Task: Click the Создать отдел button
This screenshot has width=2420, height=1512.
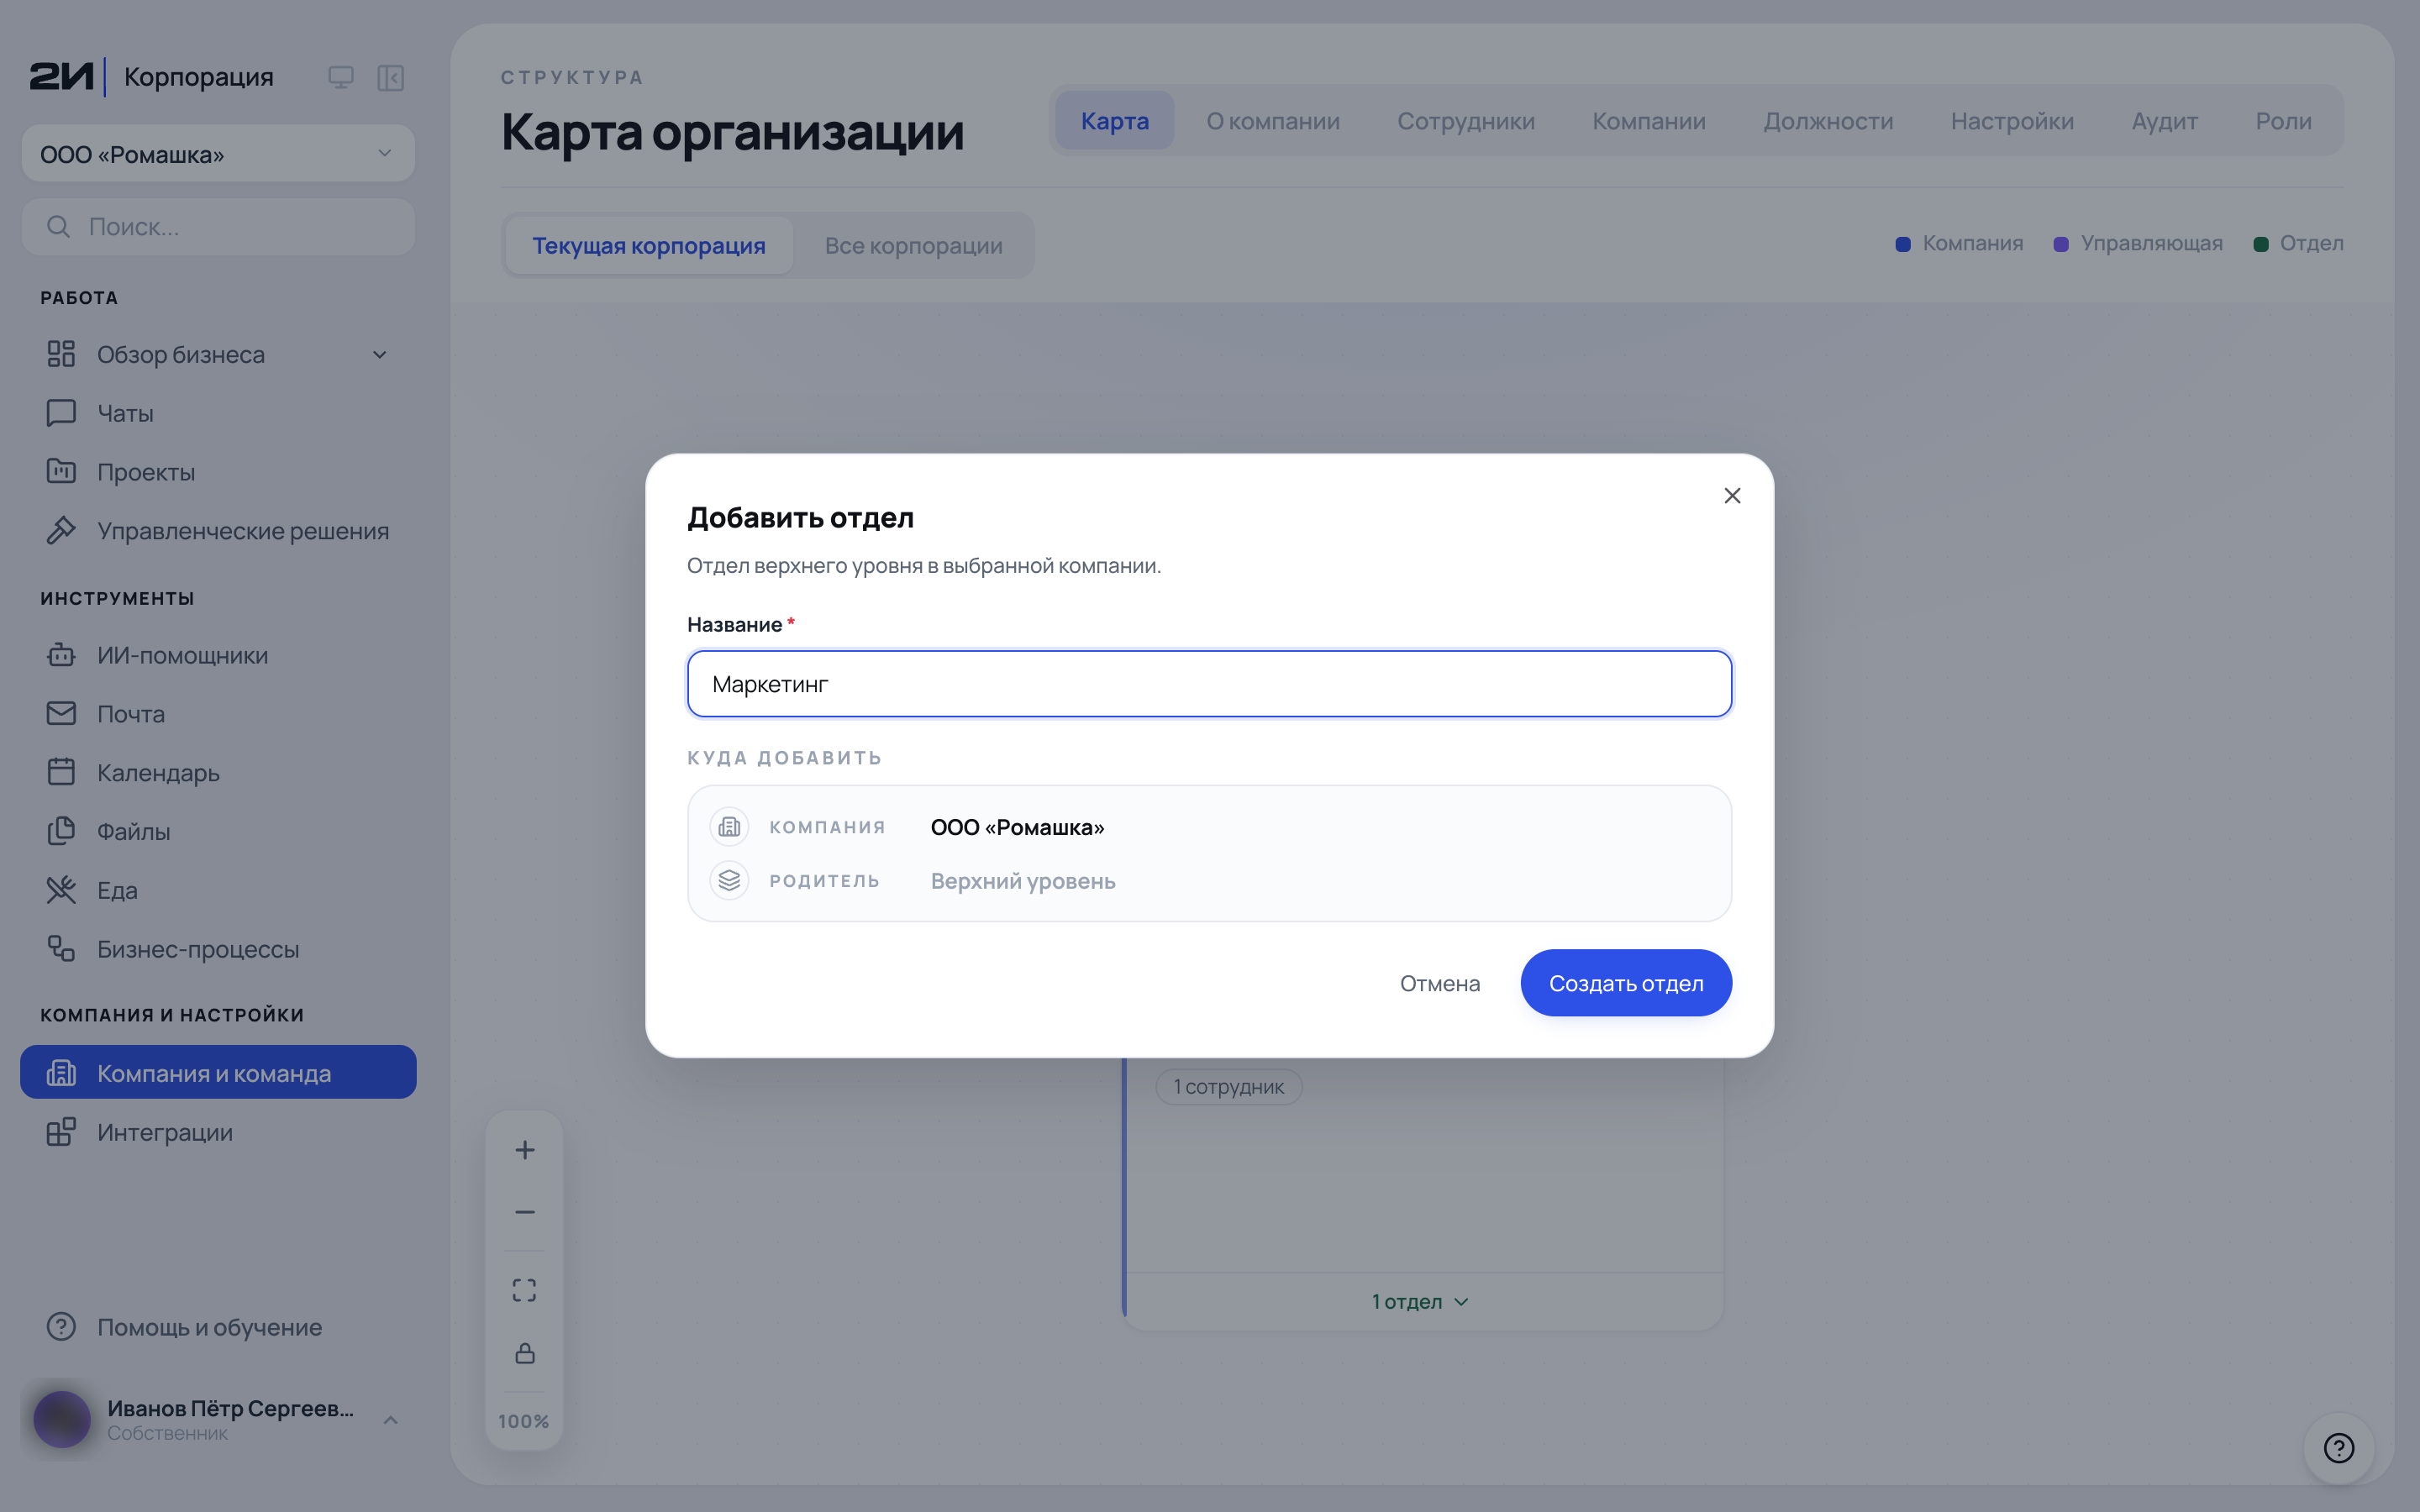Action: click(1626, 983)
